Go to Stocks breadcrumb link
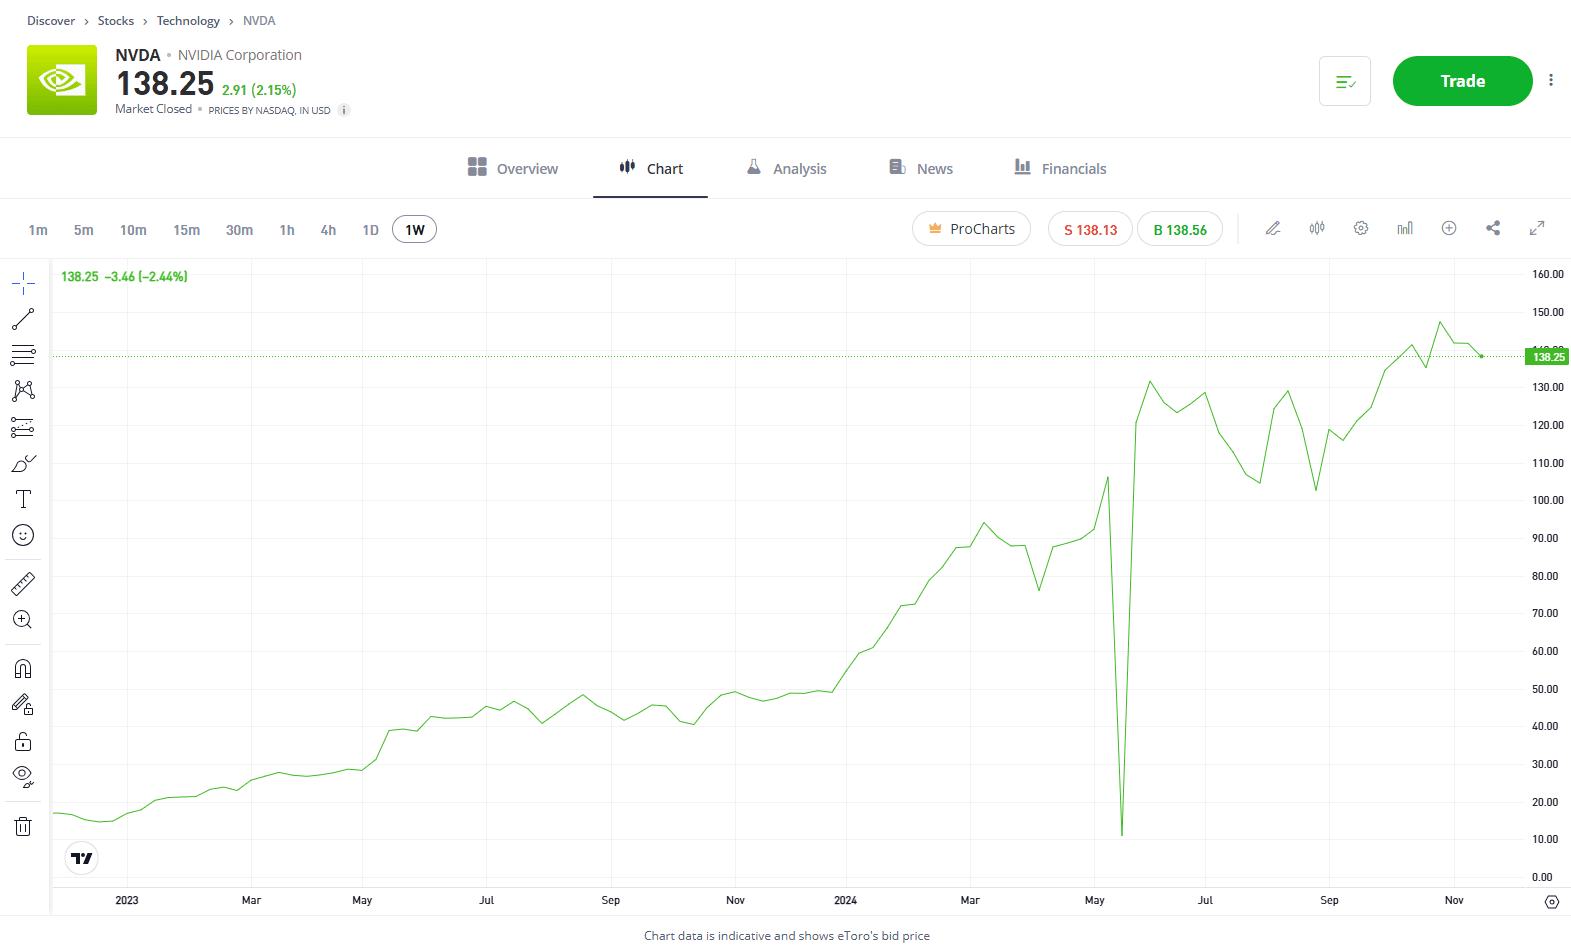 pyautogui.click(x=116, y=21)
